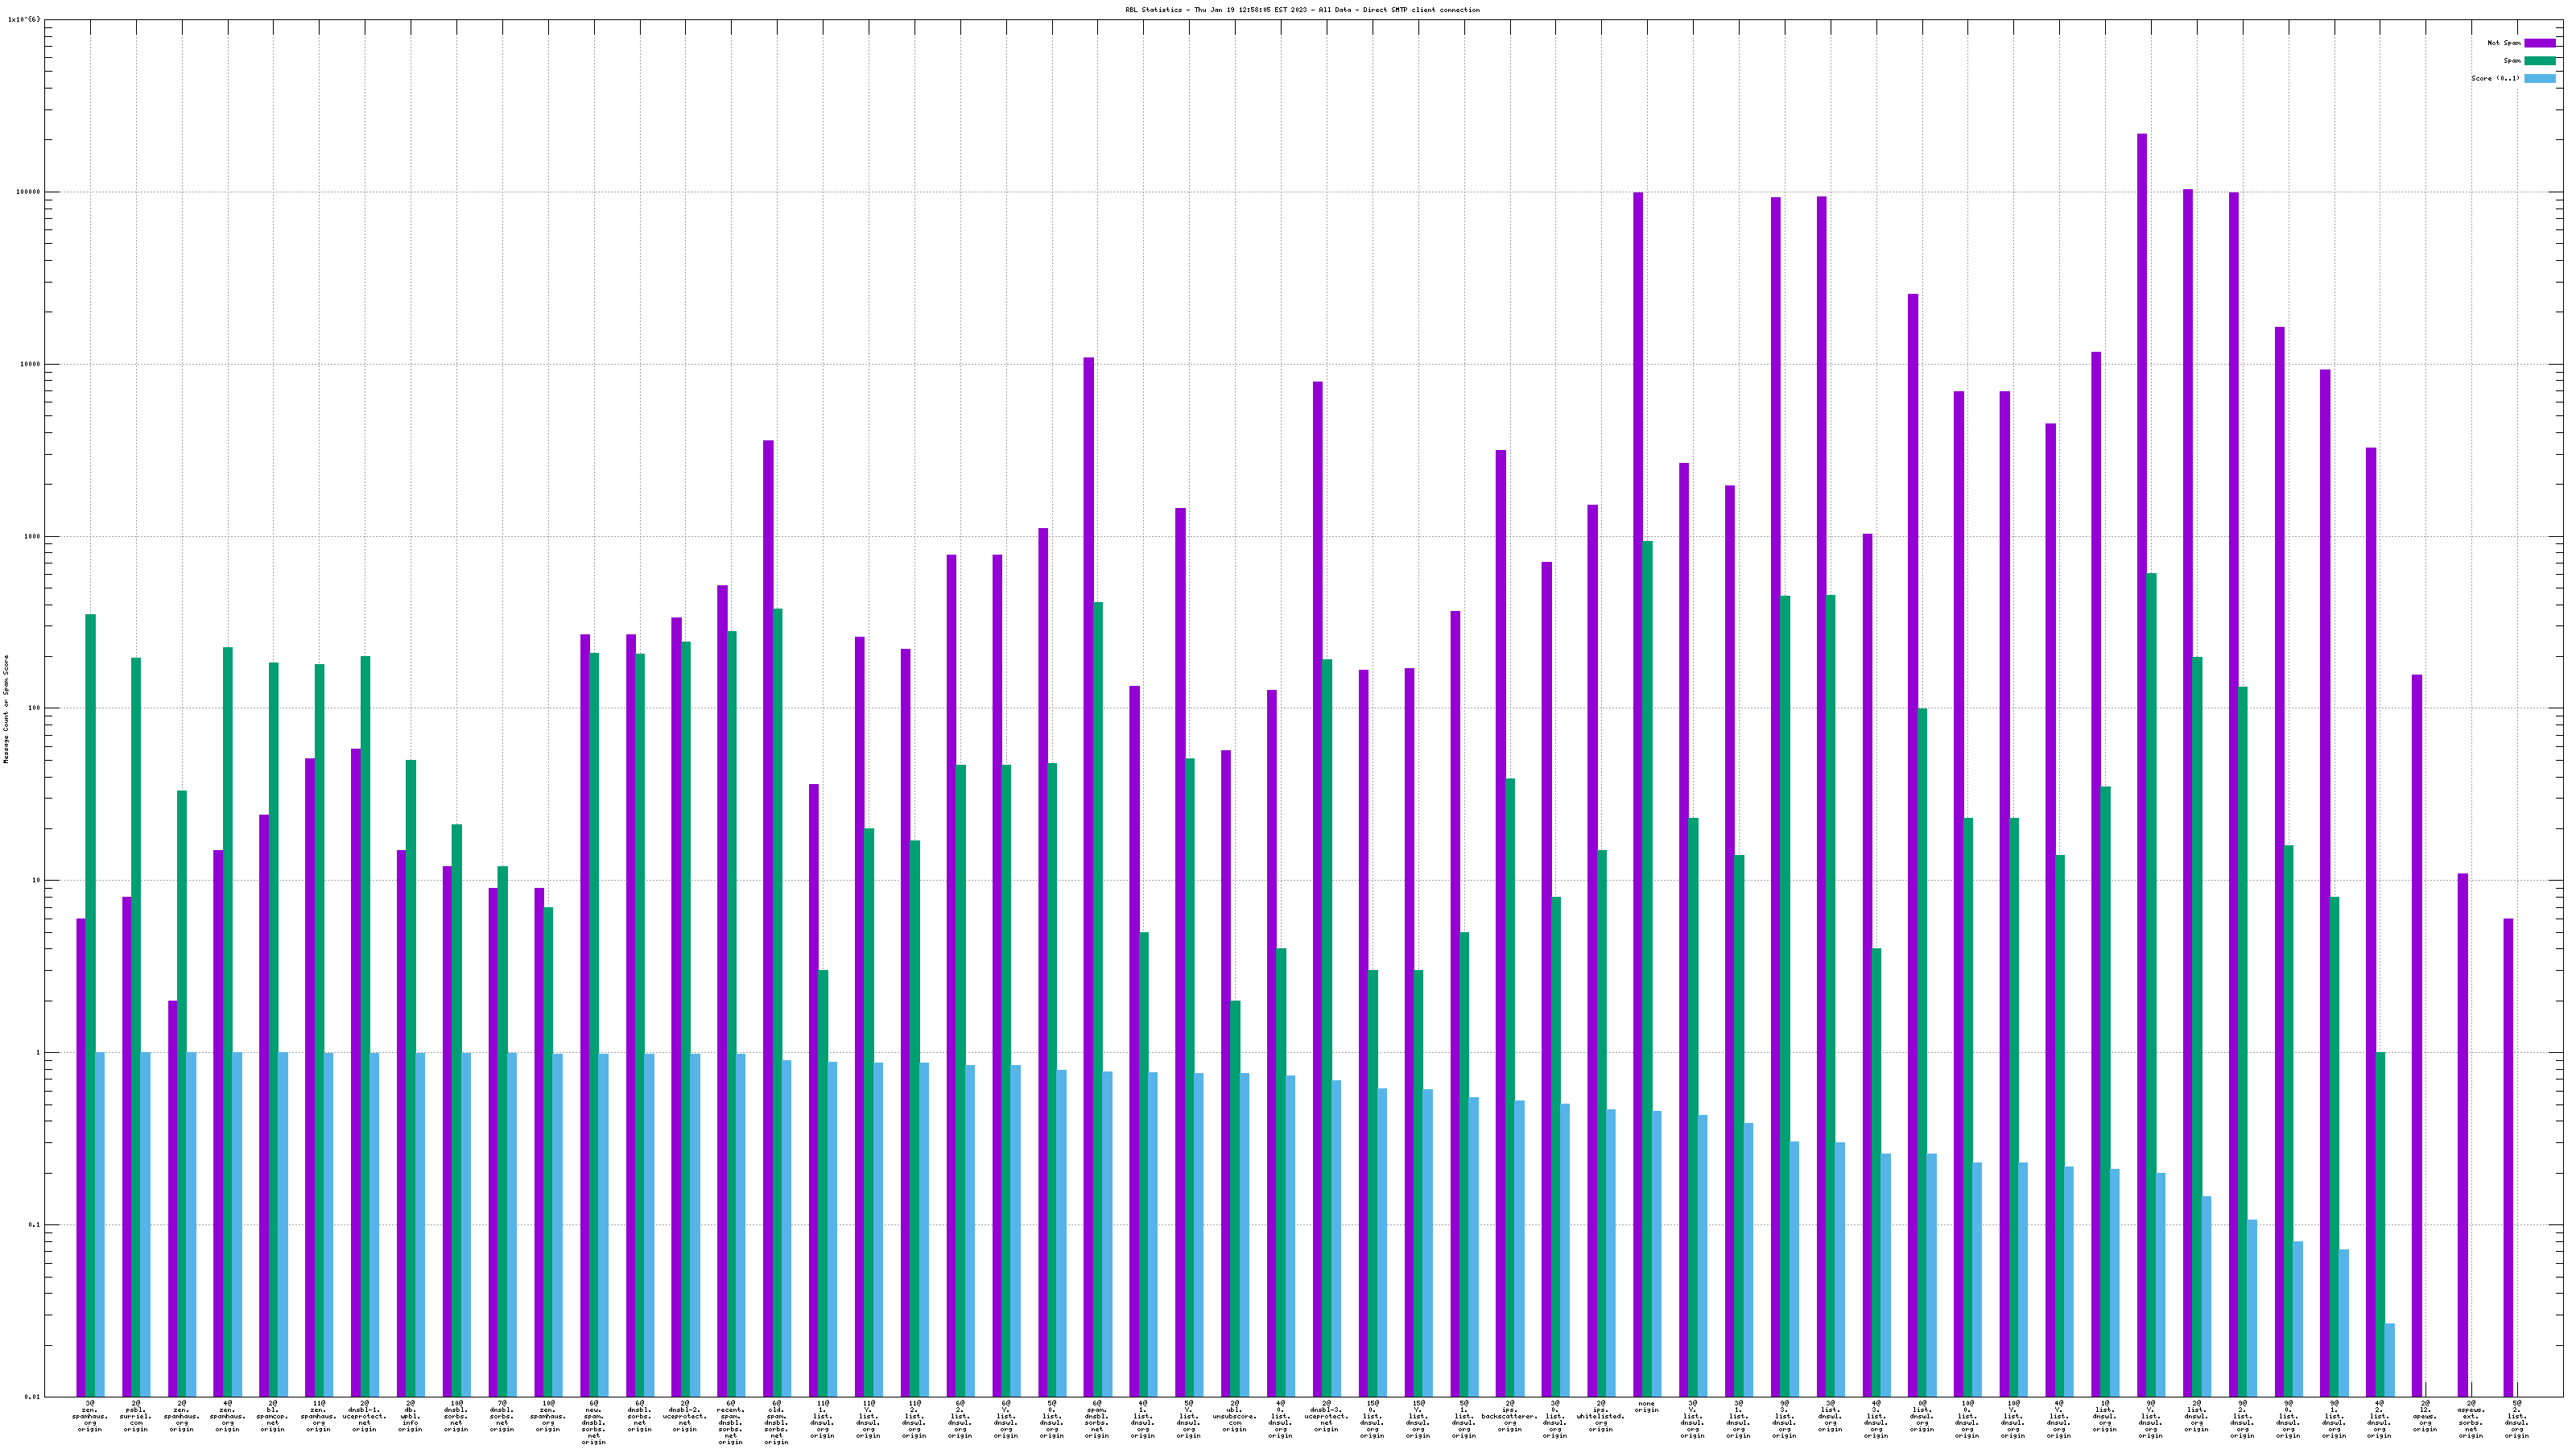Click the db.wpbl.info origin axis label
The image size is (2576, 1449).
pos(410,1416)
